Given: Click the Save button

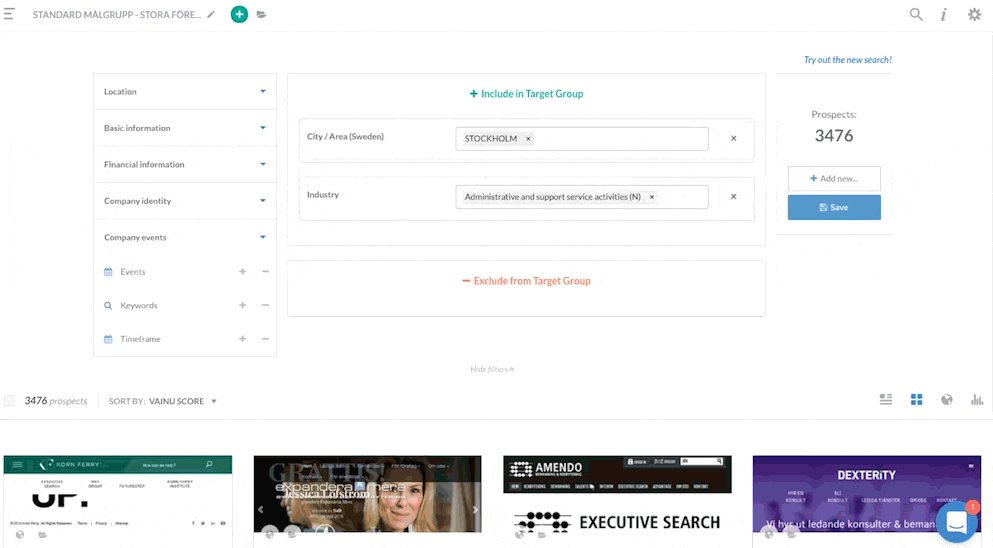Looking at the screenshot, I should (834, 207).
